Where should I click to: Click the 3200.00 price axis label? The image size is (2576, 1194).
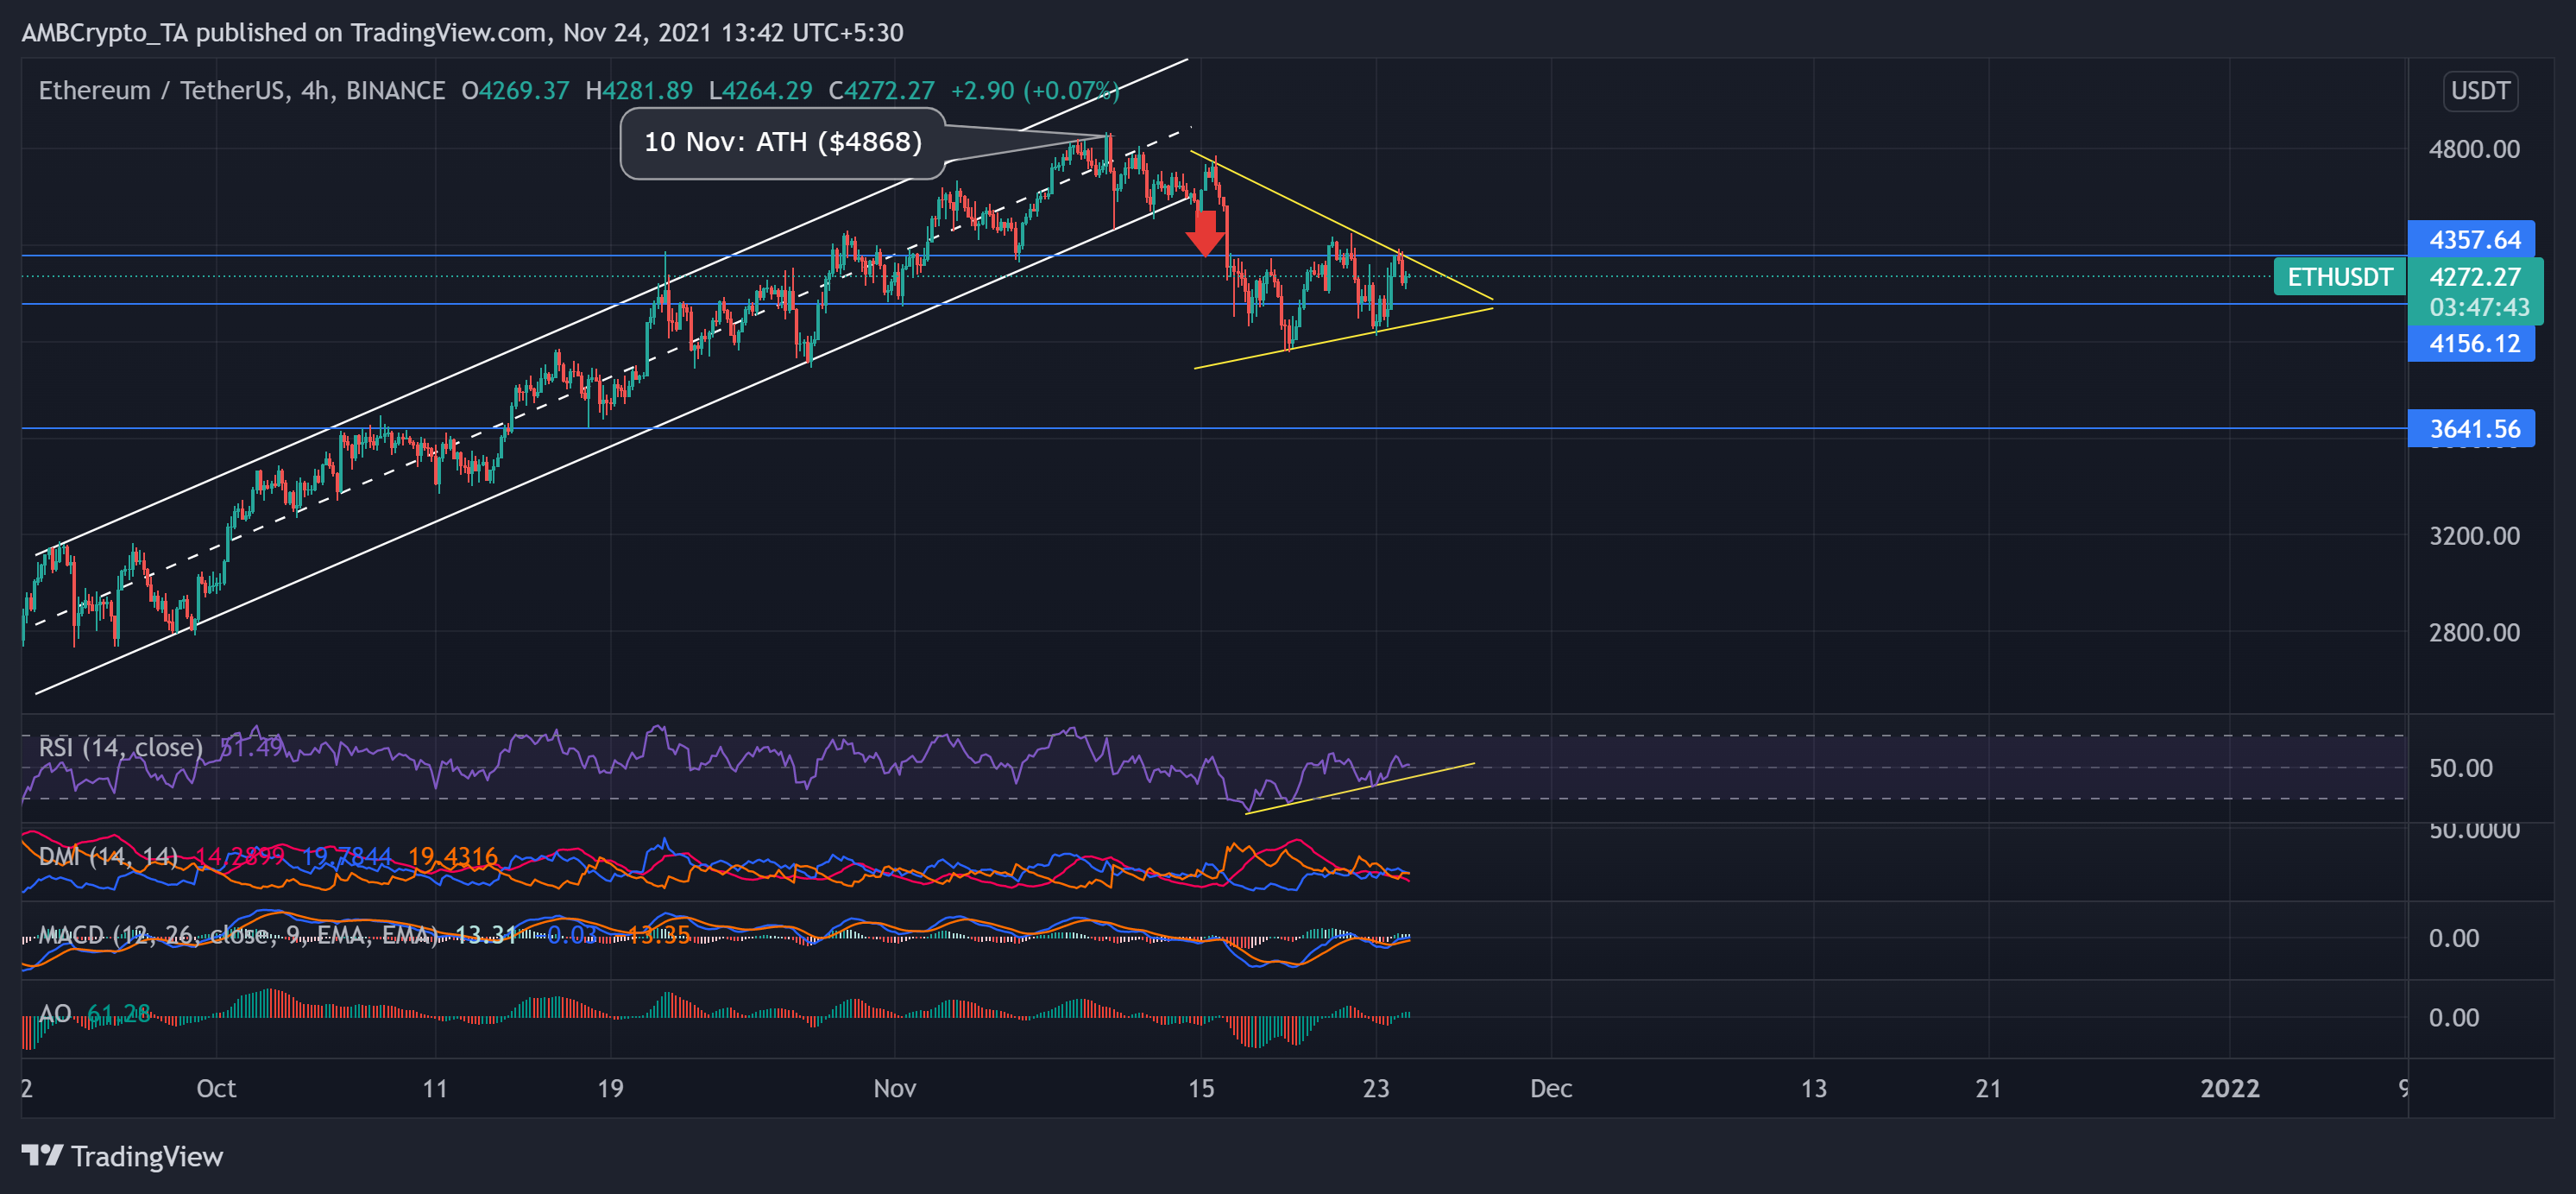point(2474,536)
